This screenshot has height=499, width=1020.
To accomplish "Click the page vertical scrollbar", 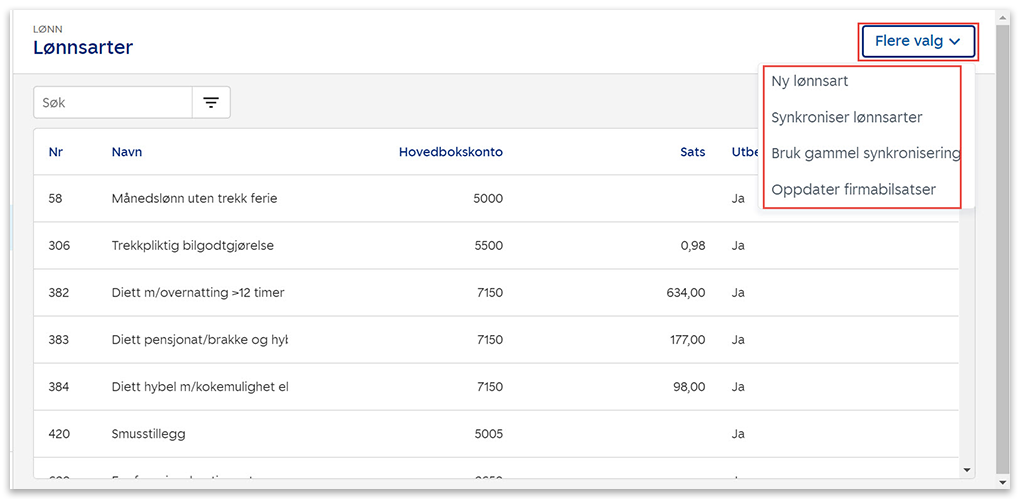I will [x=1002, y=250].
